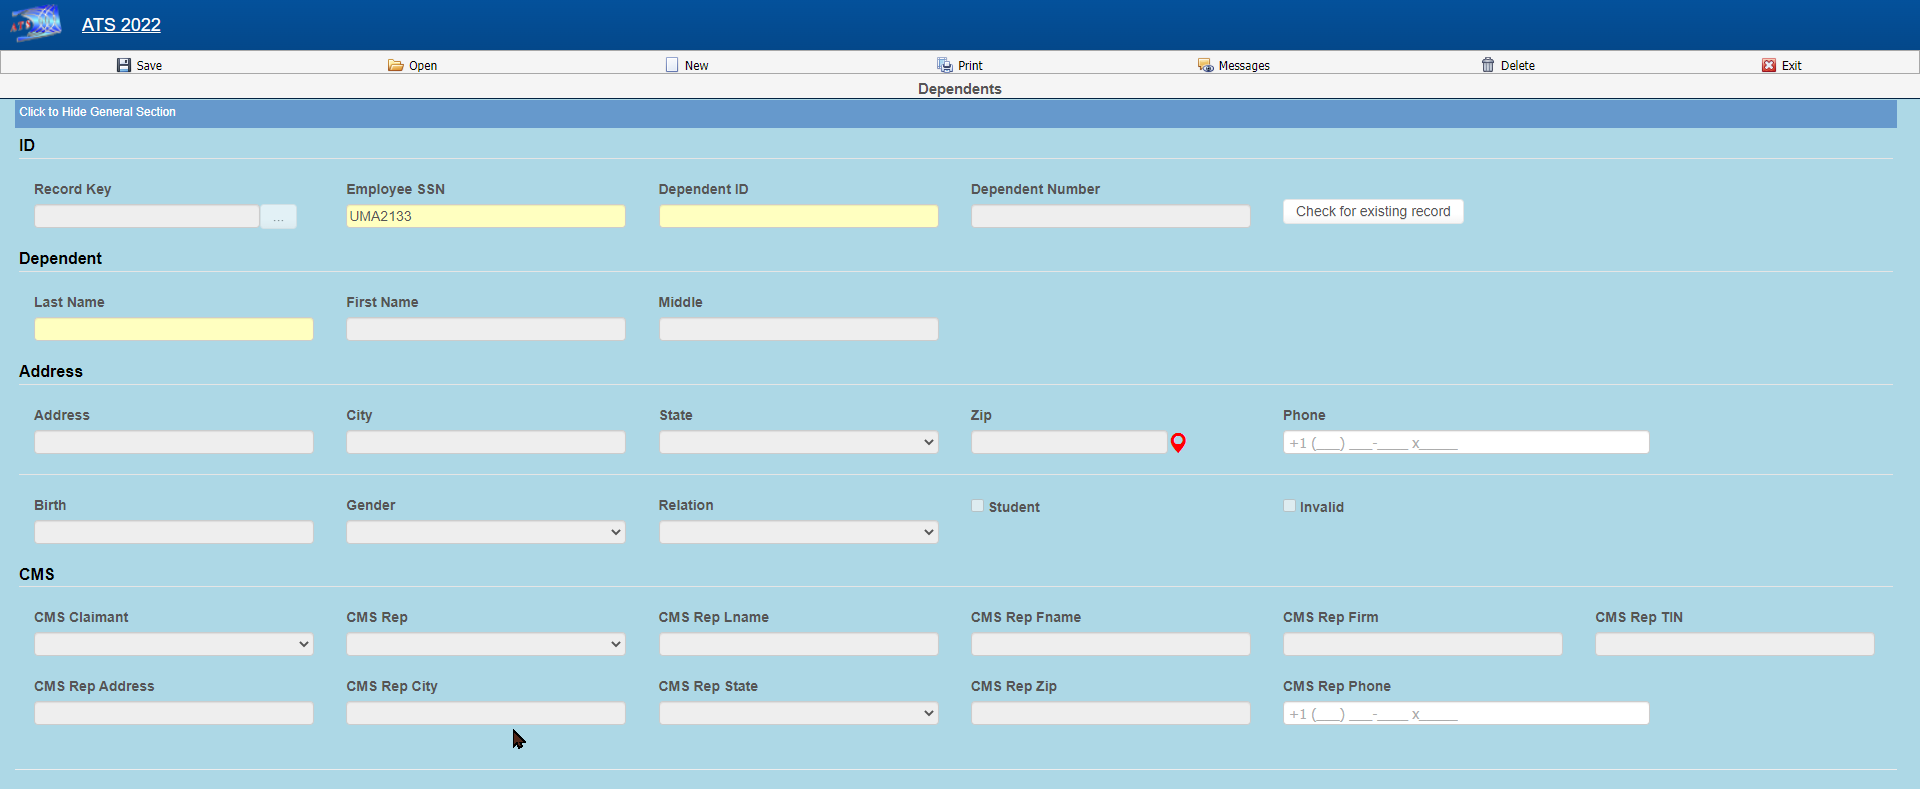Viewport: 1920px width, 789px height.
Task: Click the Print printer icon
Action: (944, 65)
